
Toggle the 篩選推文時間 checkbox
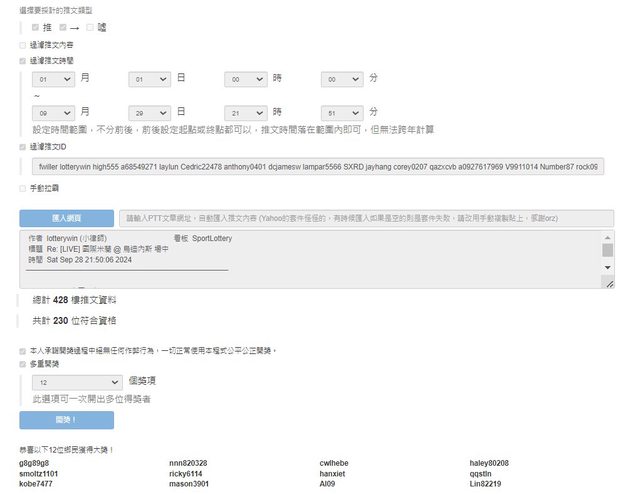pyautogui.click(x=23, y=61)
